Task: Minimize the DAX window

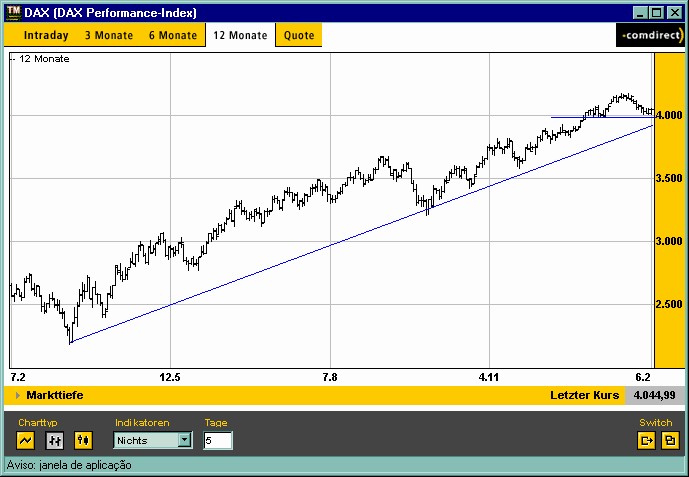Action: (x=640, y=13)
